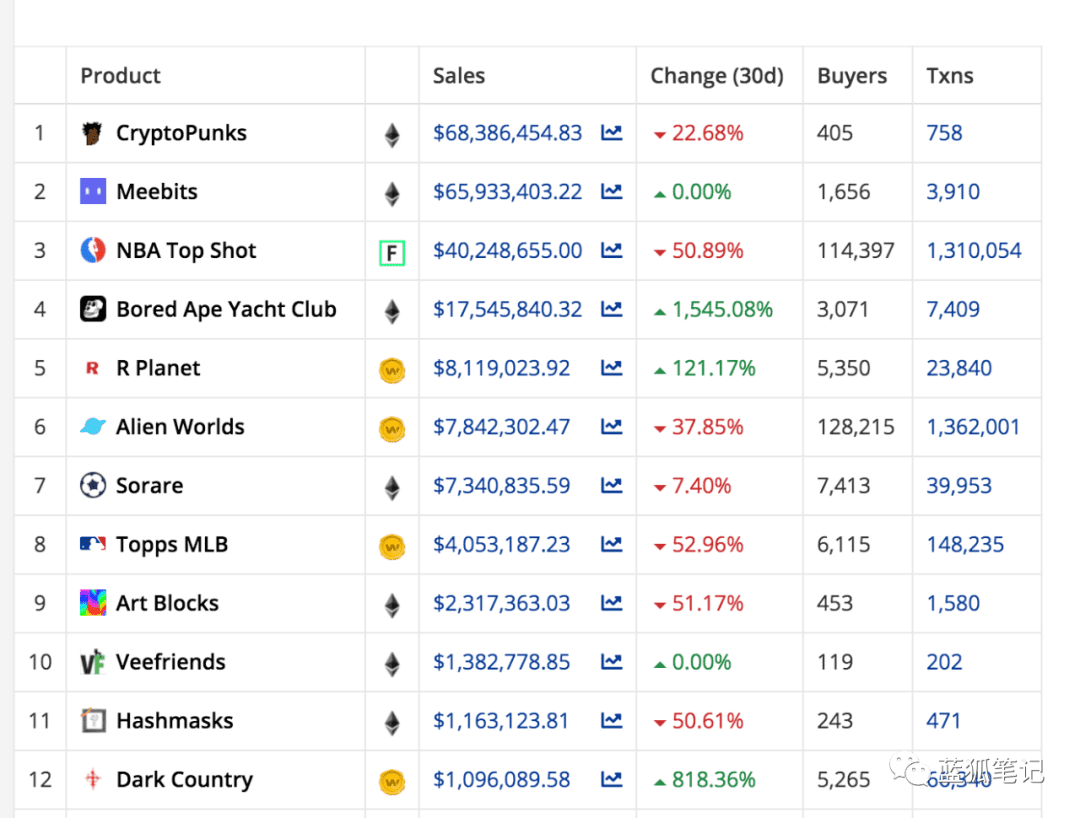Sort table by Product column header
This screenshot has width=1080, height=818.
click(x=121, y=75)
